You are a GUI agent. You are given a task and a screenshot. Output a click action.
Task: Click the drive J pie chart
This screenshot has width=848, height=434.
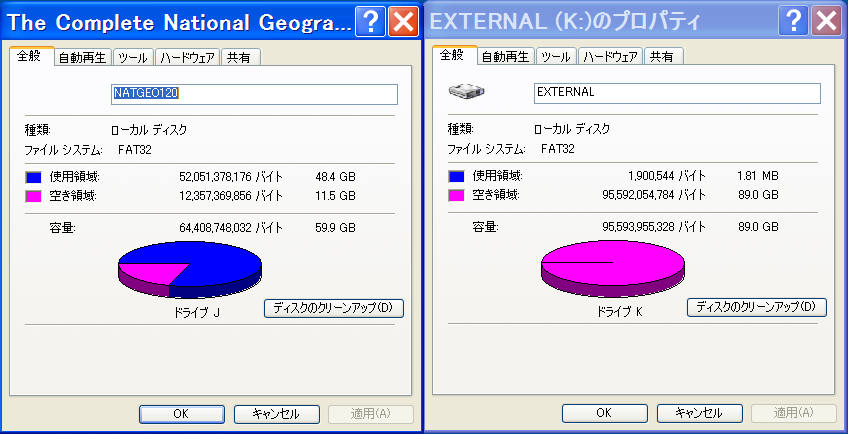tap(190, 267)
